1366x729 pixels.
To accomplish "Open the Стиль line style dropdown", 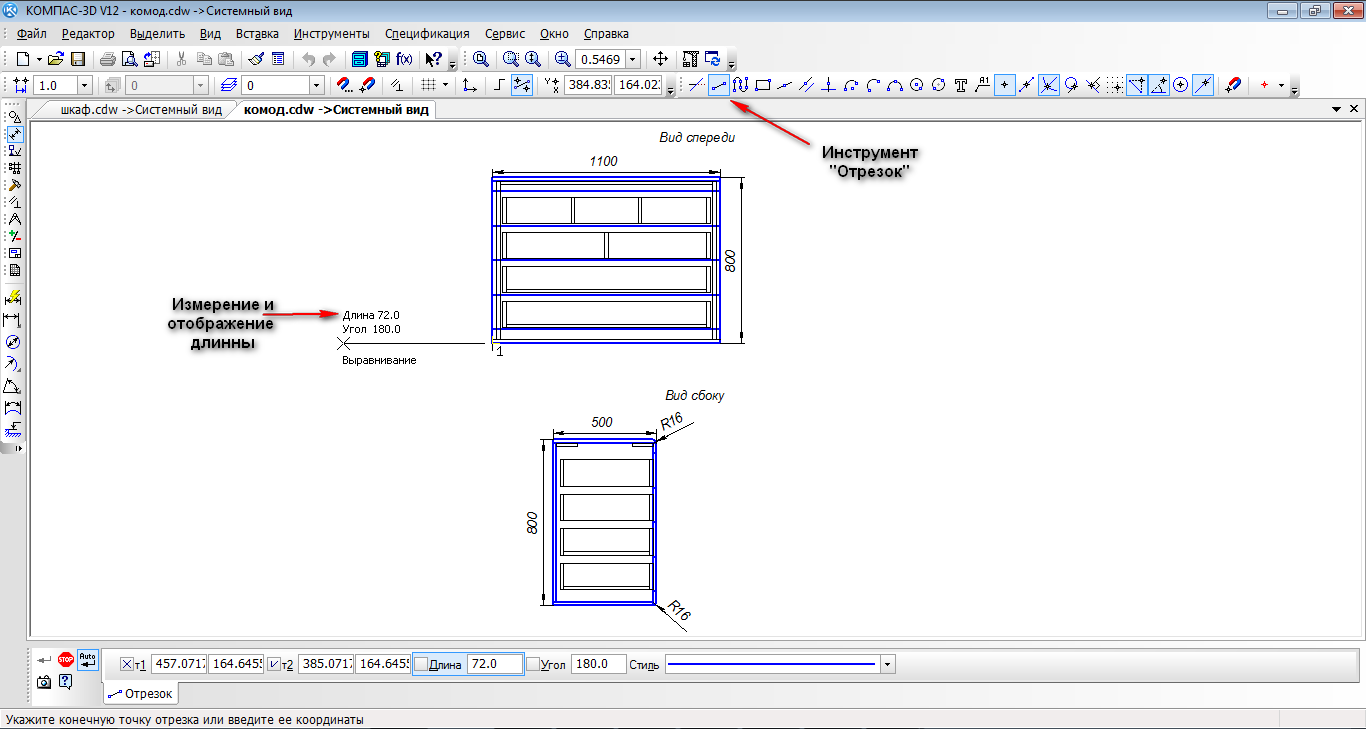I will [887, 664].
